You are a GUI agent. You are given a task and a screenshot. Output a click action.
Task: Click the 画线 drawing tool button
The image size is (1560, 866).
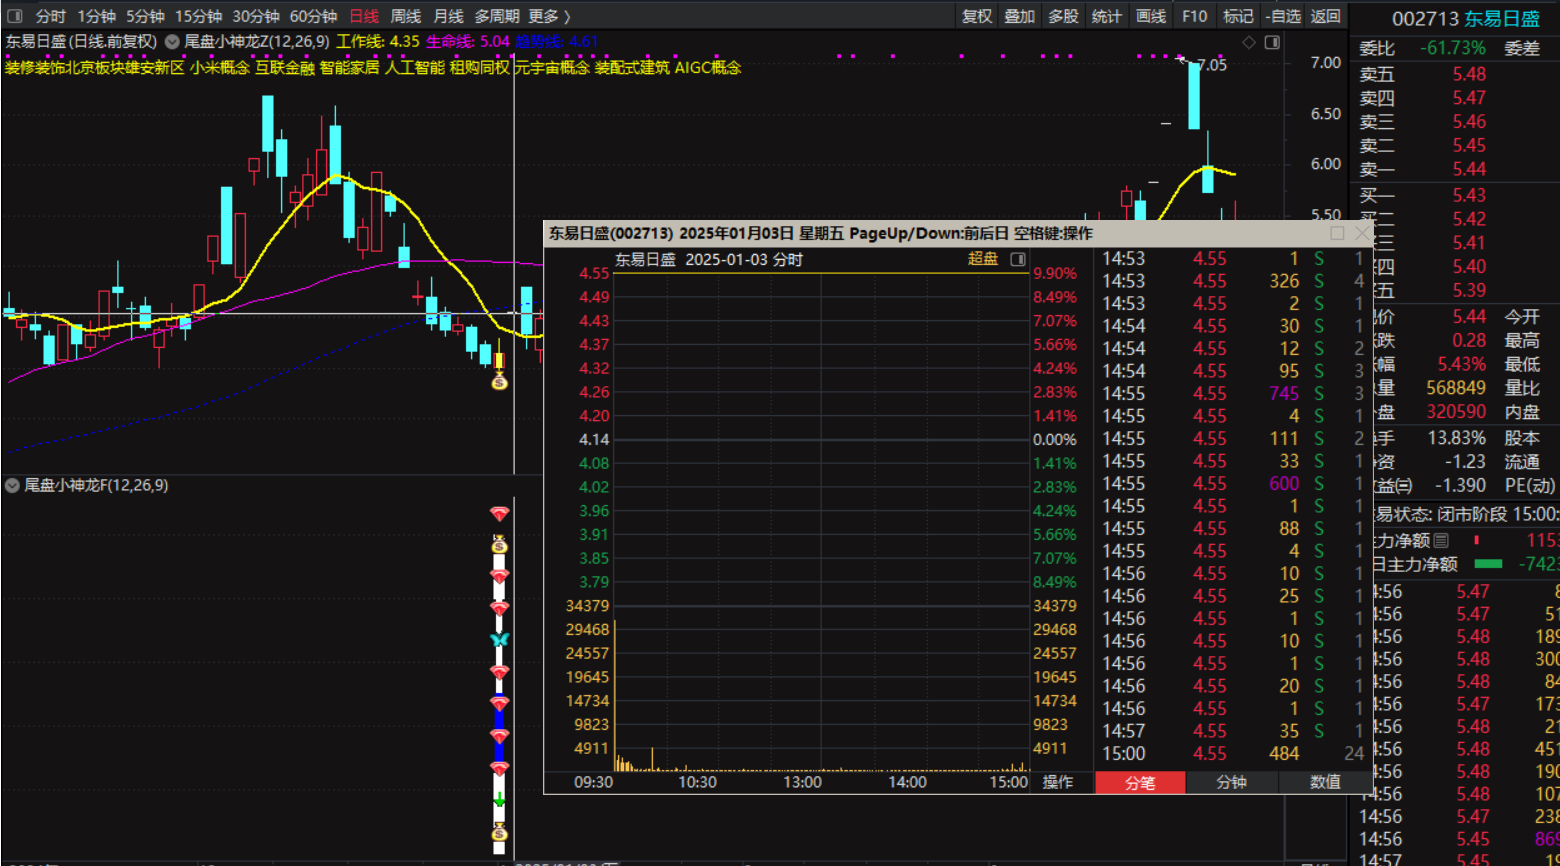(1151, 16)
